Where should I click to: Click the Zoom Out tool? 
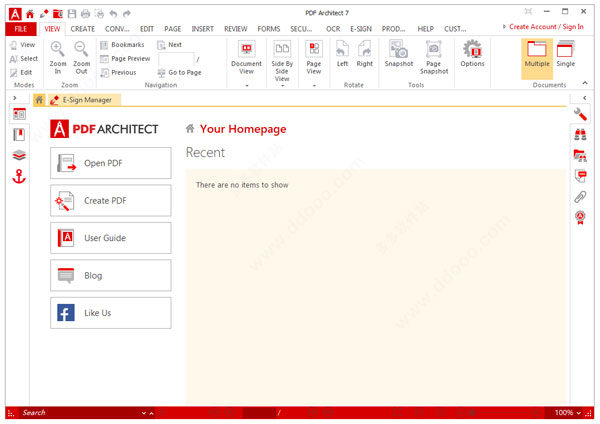82,57
